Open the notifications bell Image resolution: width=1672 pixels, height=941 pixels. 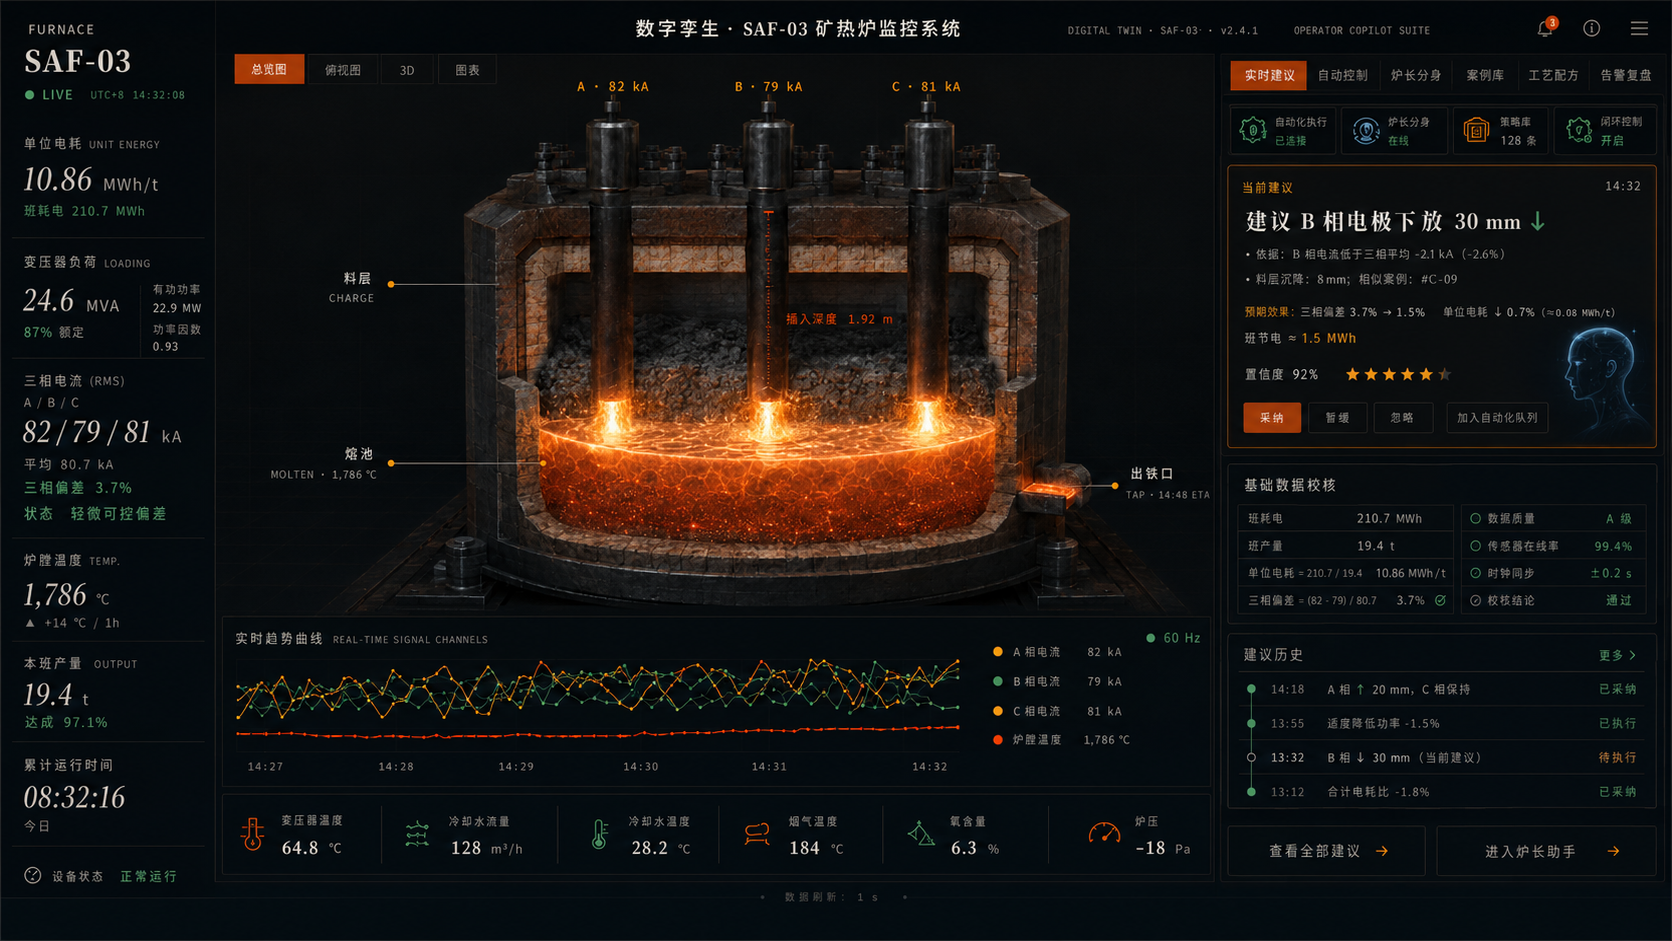pos(1545,29)
